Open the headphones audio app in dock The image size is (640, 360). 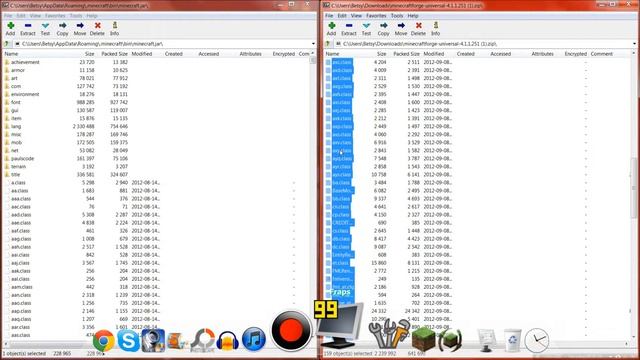click(228, 341)
